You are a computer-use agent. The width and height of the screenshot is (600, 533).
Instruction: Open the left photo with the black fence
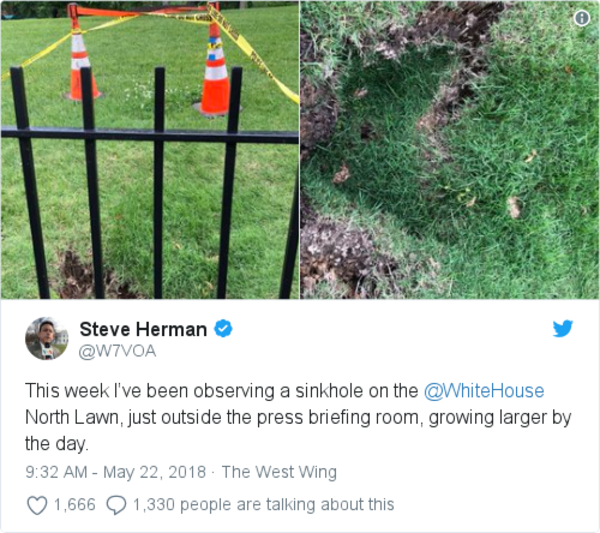150,150
